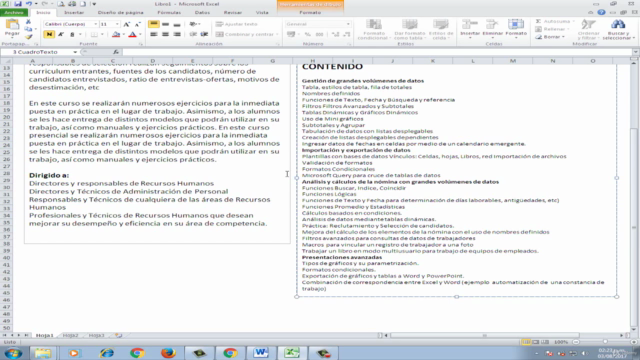640x360 pixels.
Task: Open the font size 11 dropdown
Action: point(117,24)
